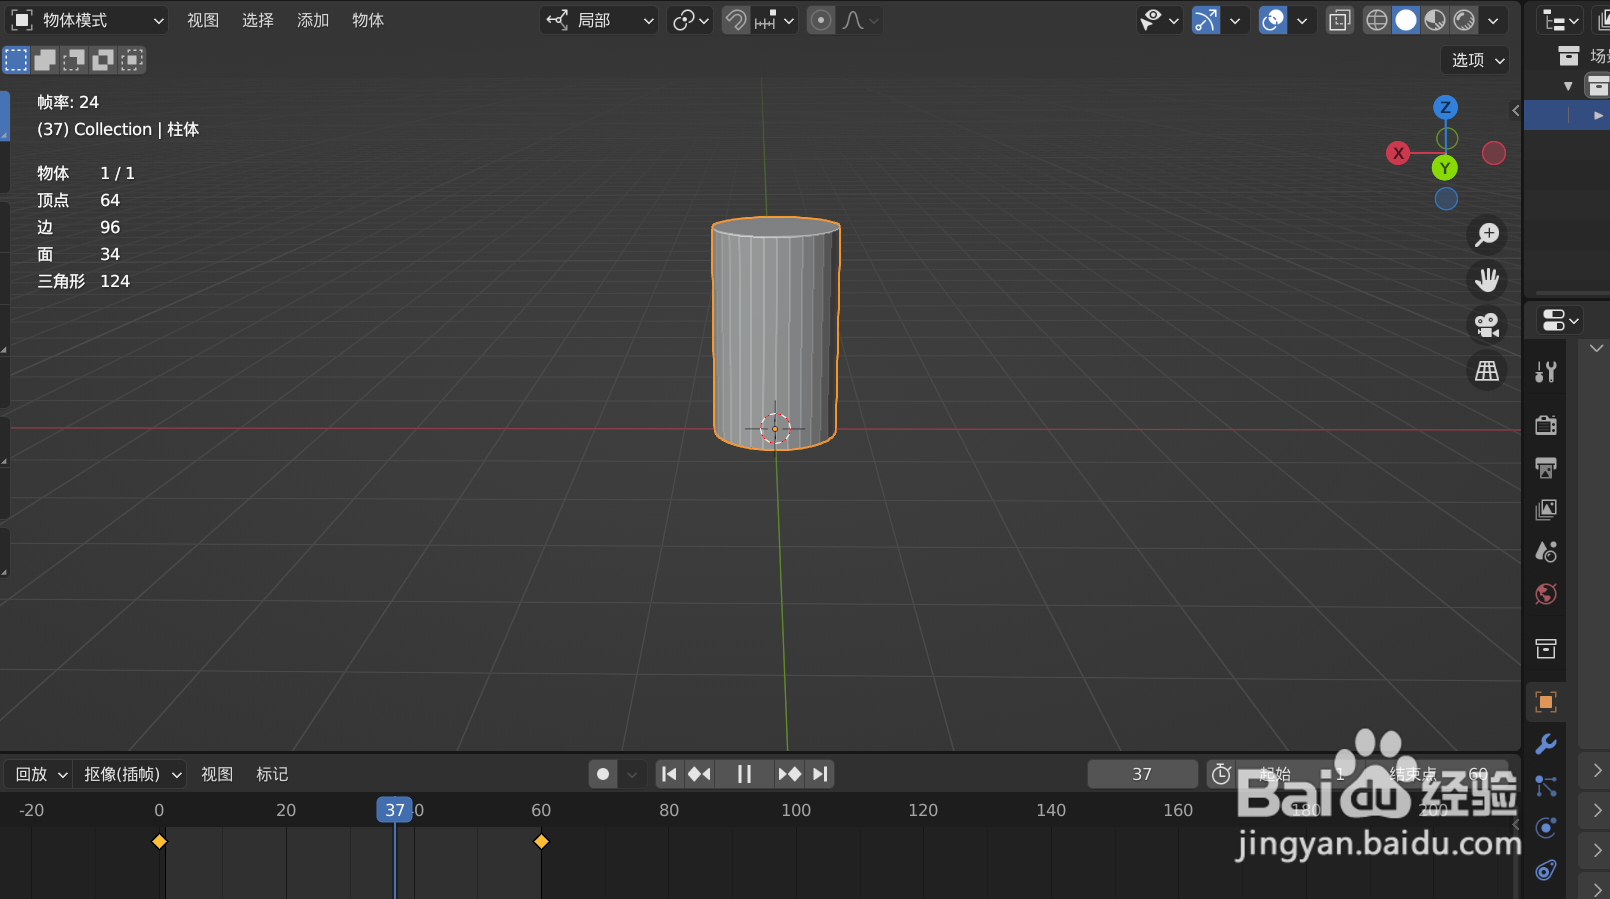Switch to rendered shading

[x=1464, y=20]
